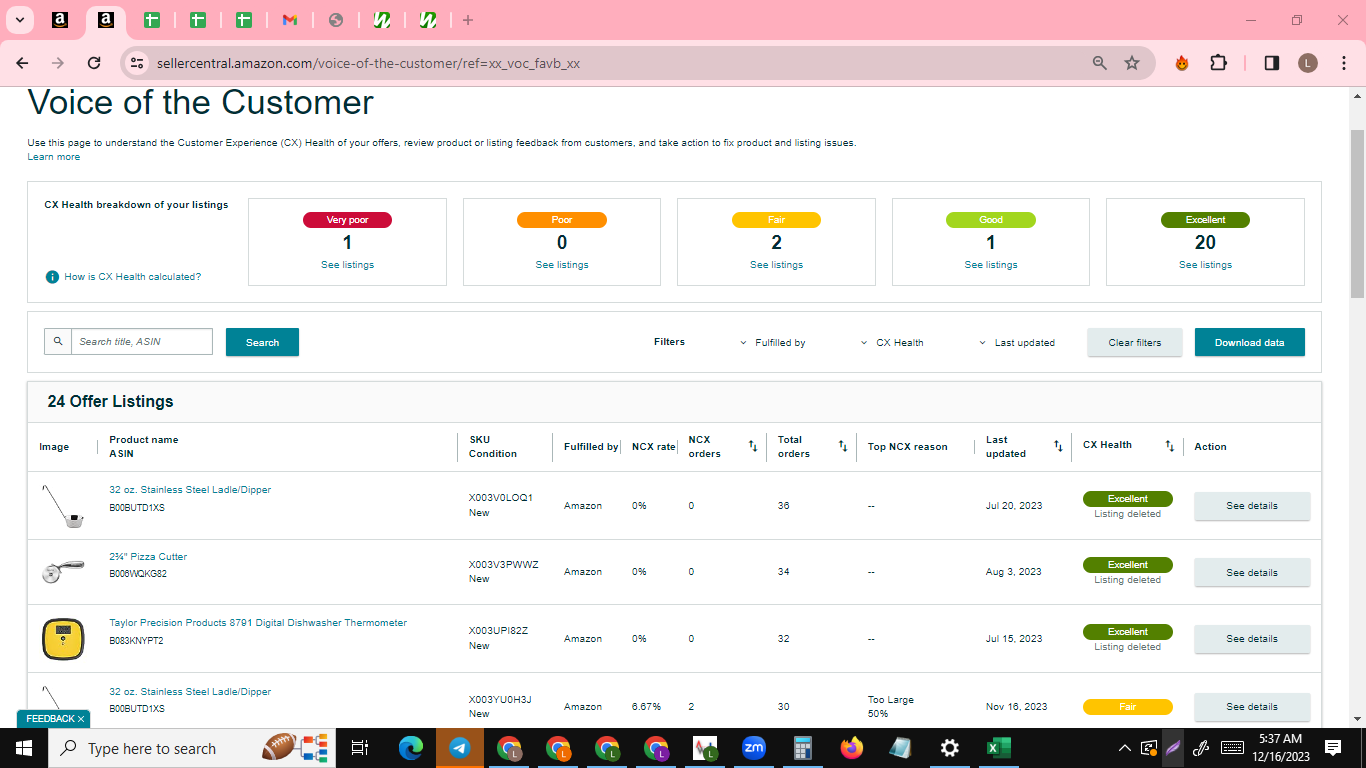See details for the 2¾" Pizza Cutter row

tap(1252, 573)
